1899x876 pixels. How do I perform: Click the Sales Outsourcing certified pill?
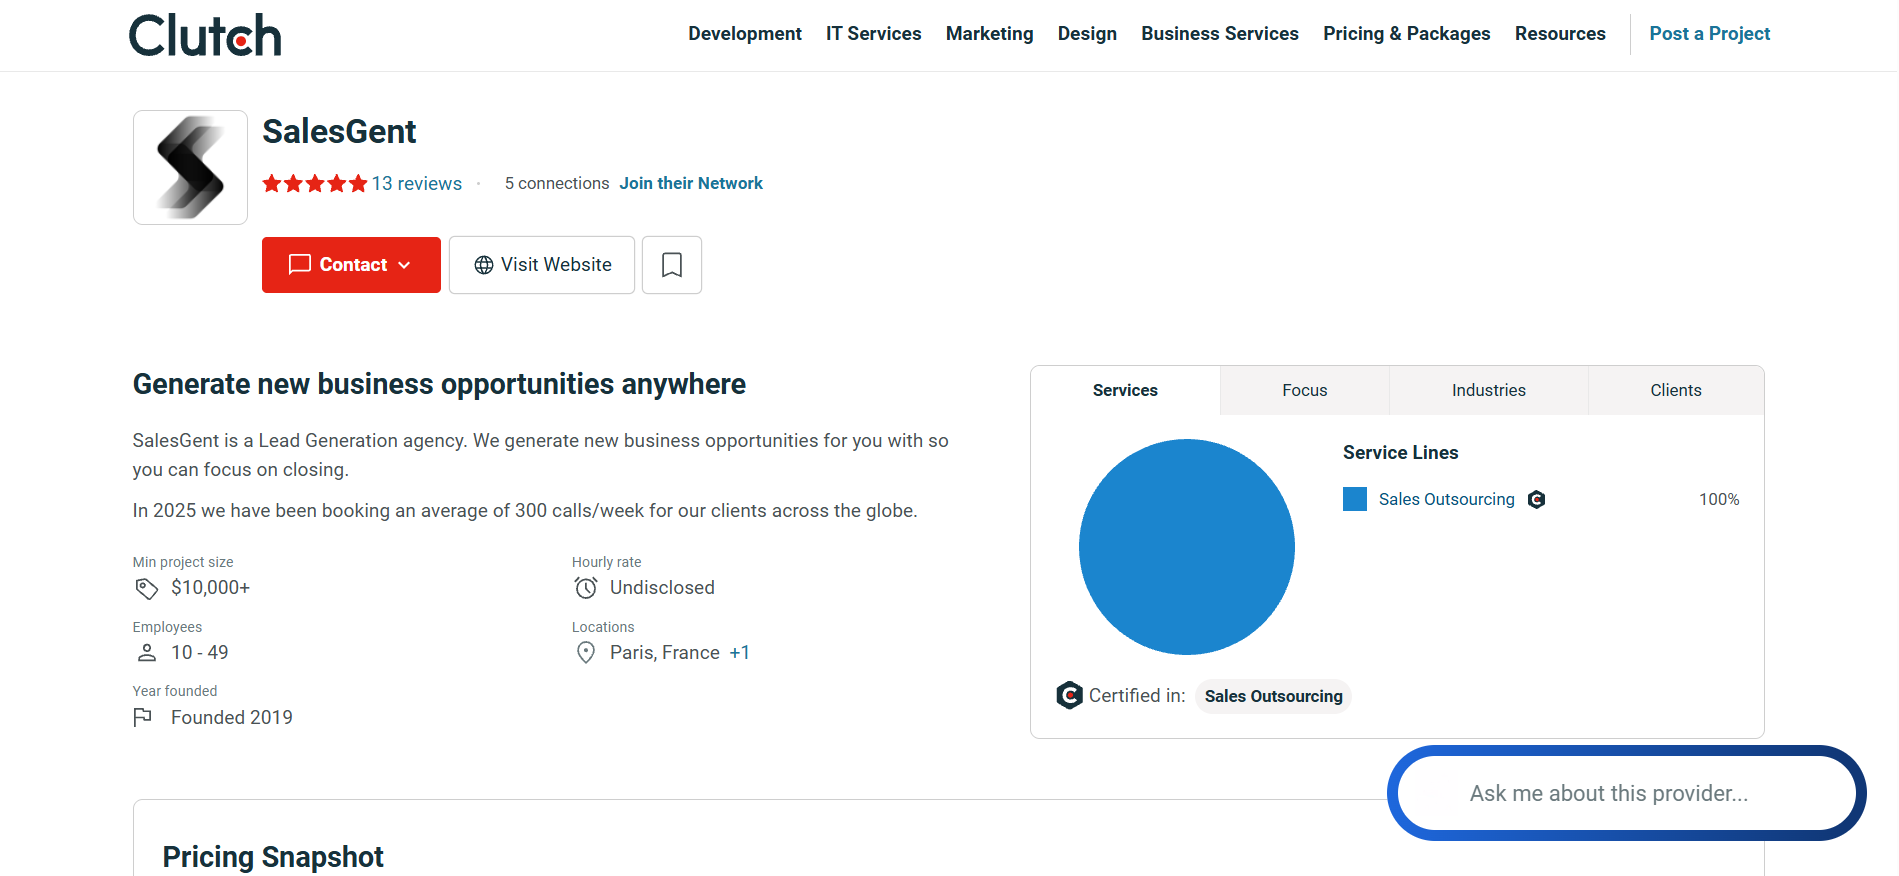click(1274, 696)
